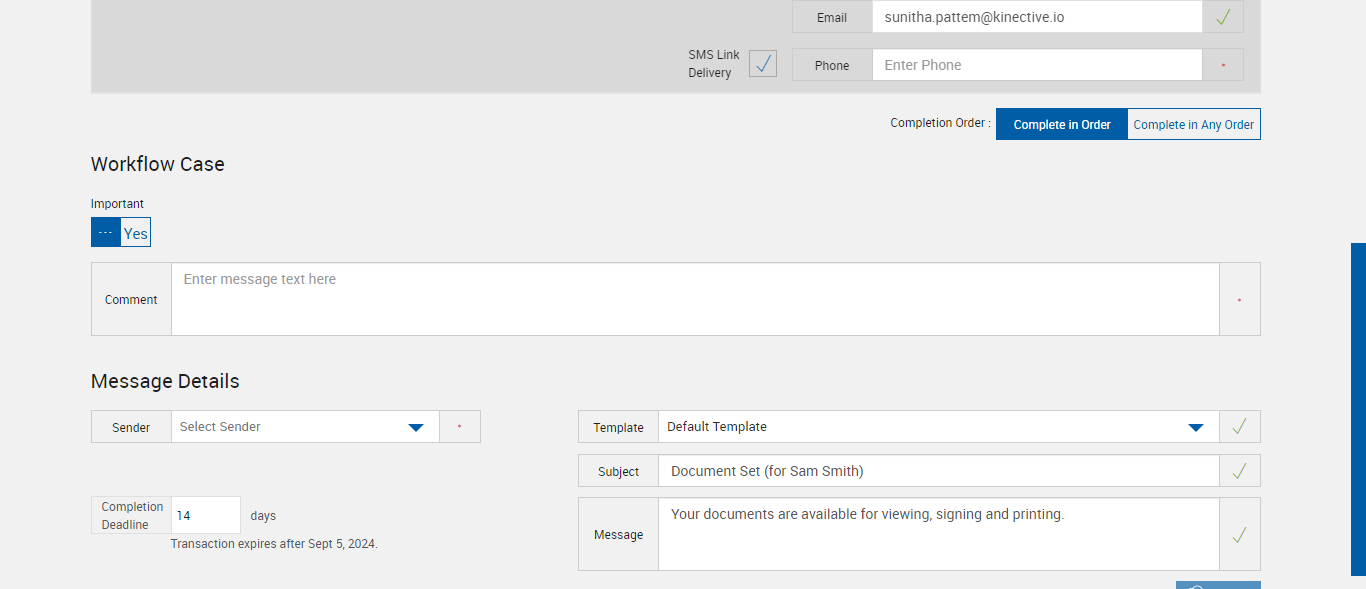
Task: Open the Select Sender dropdown
Action: tap(290, 427)
